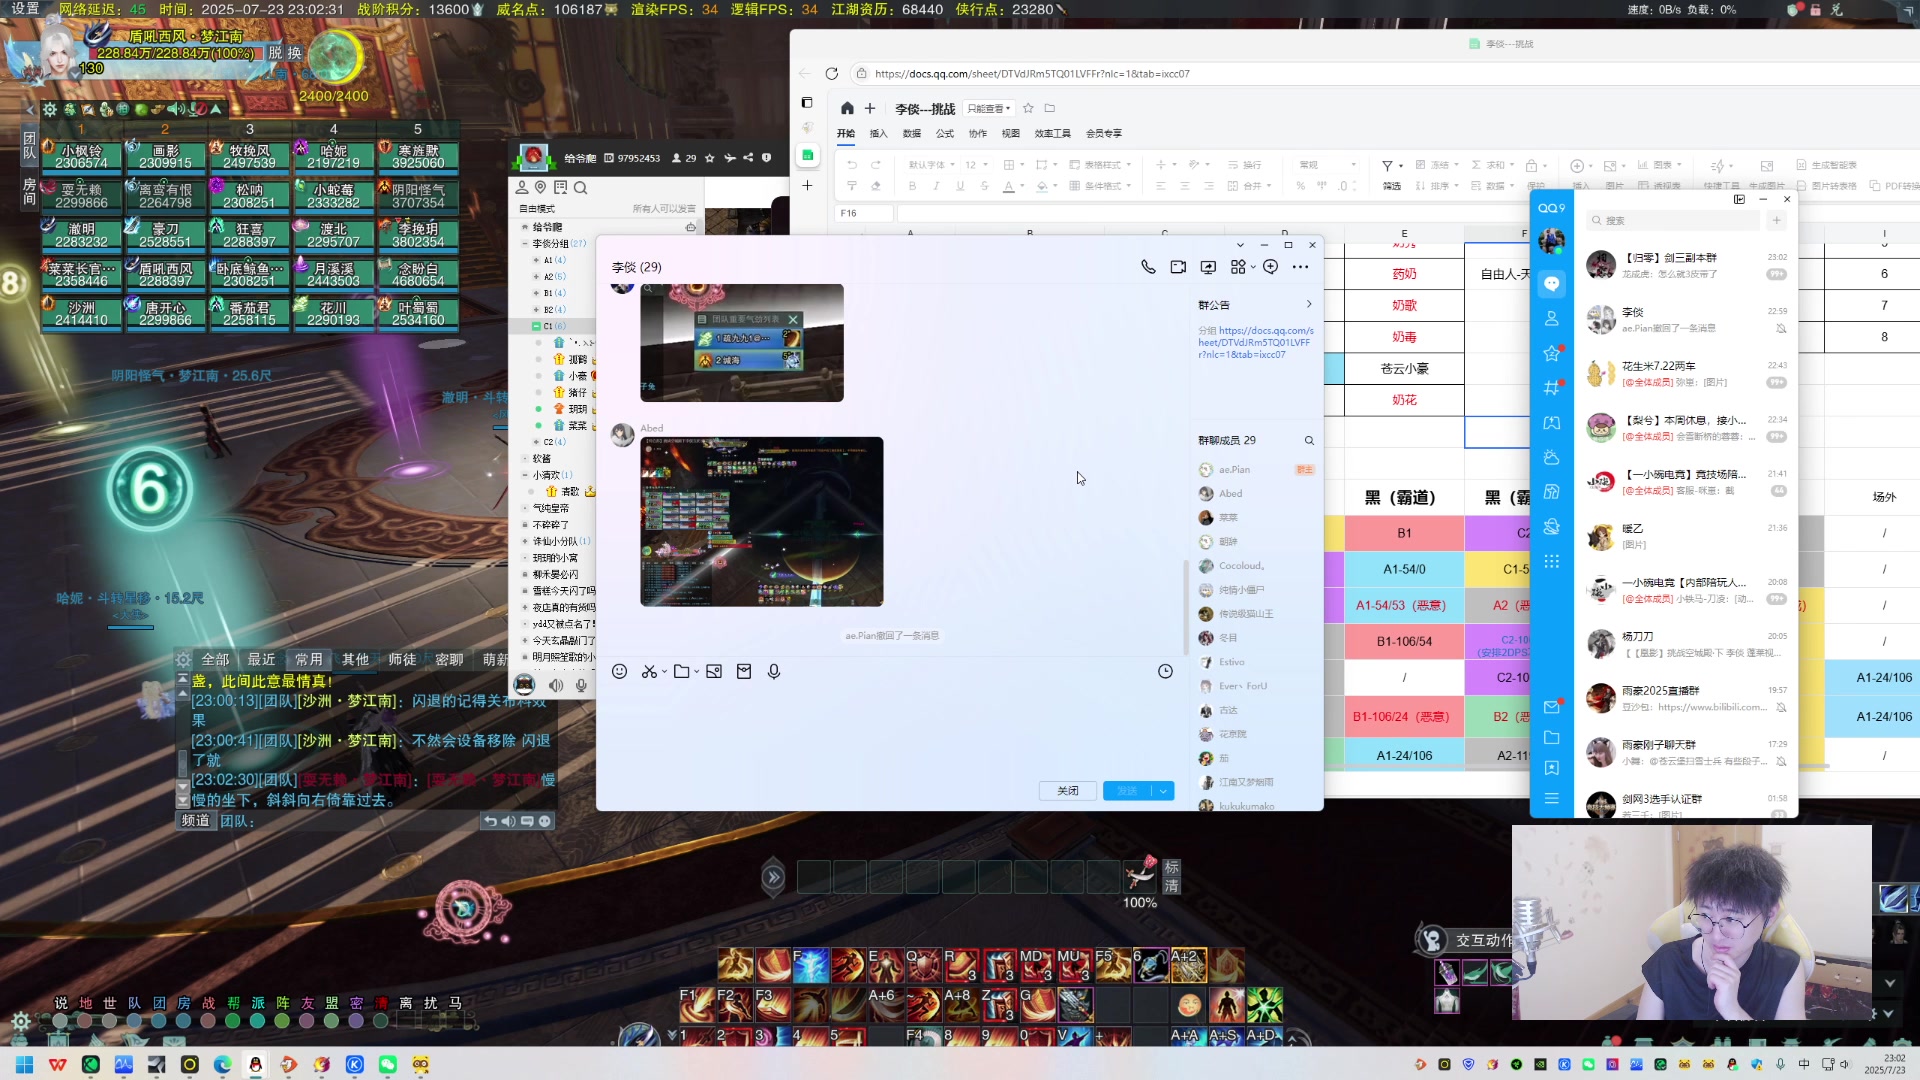The height and width of the screenshot is (1080, 1920).
Task: Open the 表格样式 dropdown
Action: click(x=1100, y=165)
